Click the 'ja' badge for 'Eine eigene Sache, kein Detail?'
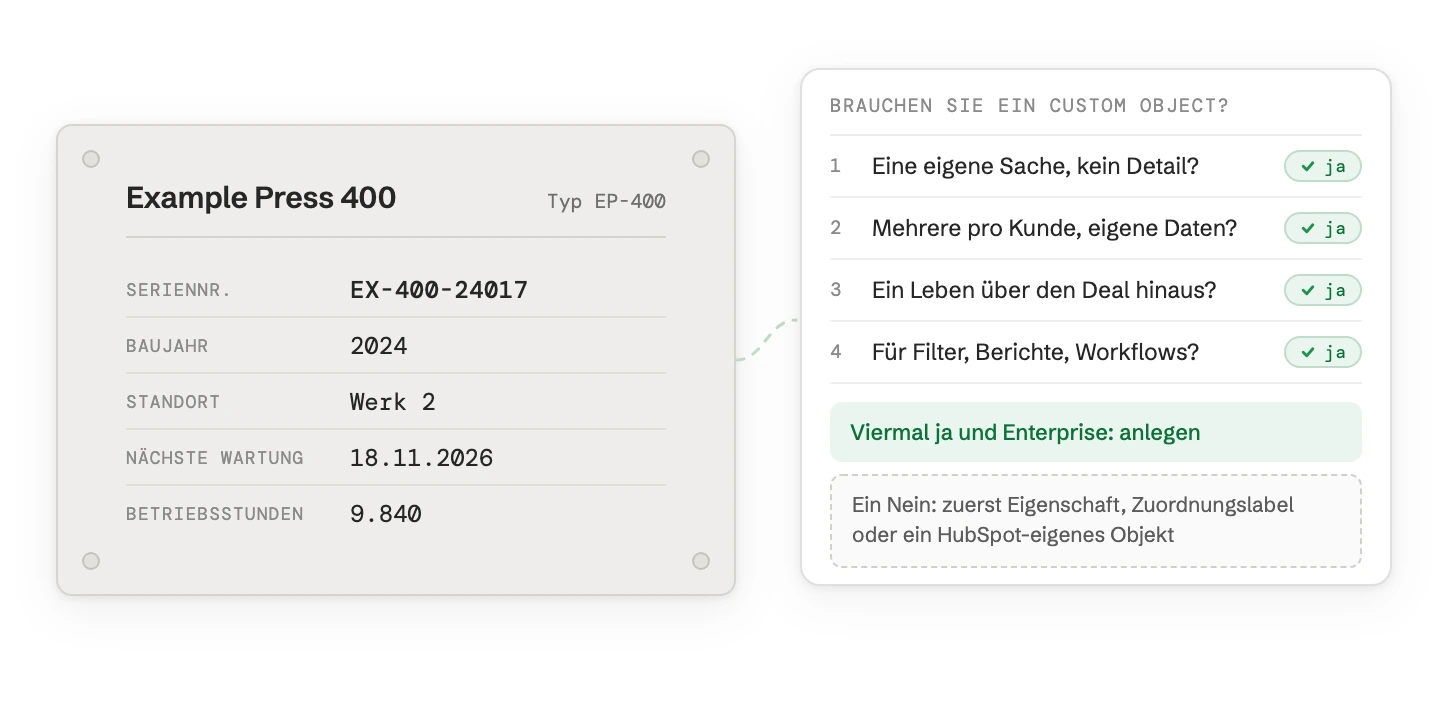Screen dimensions: 1436x720 [x=1322, y=166]
